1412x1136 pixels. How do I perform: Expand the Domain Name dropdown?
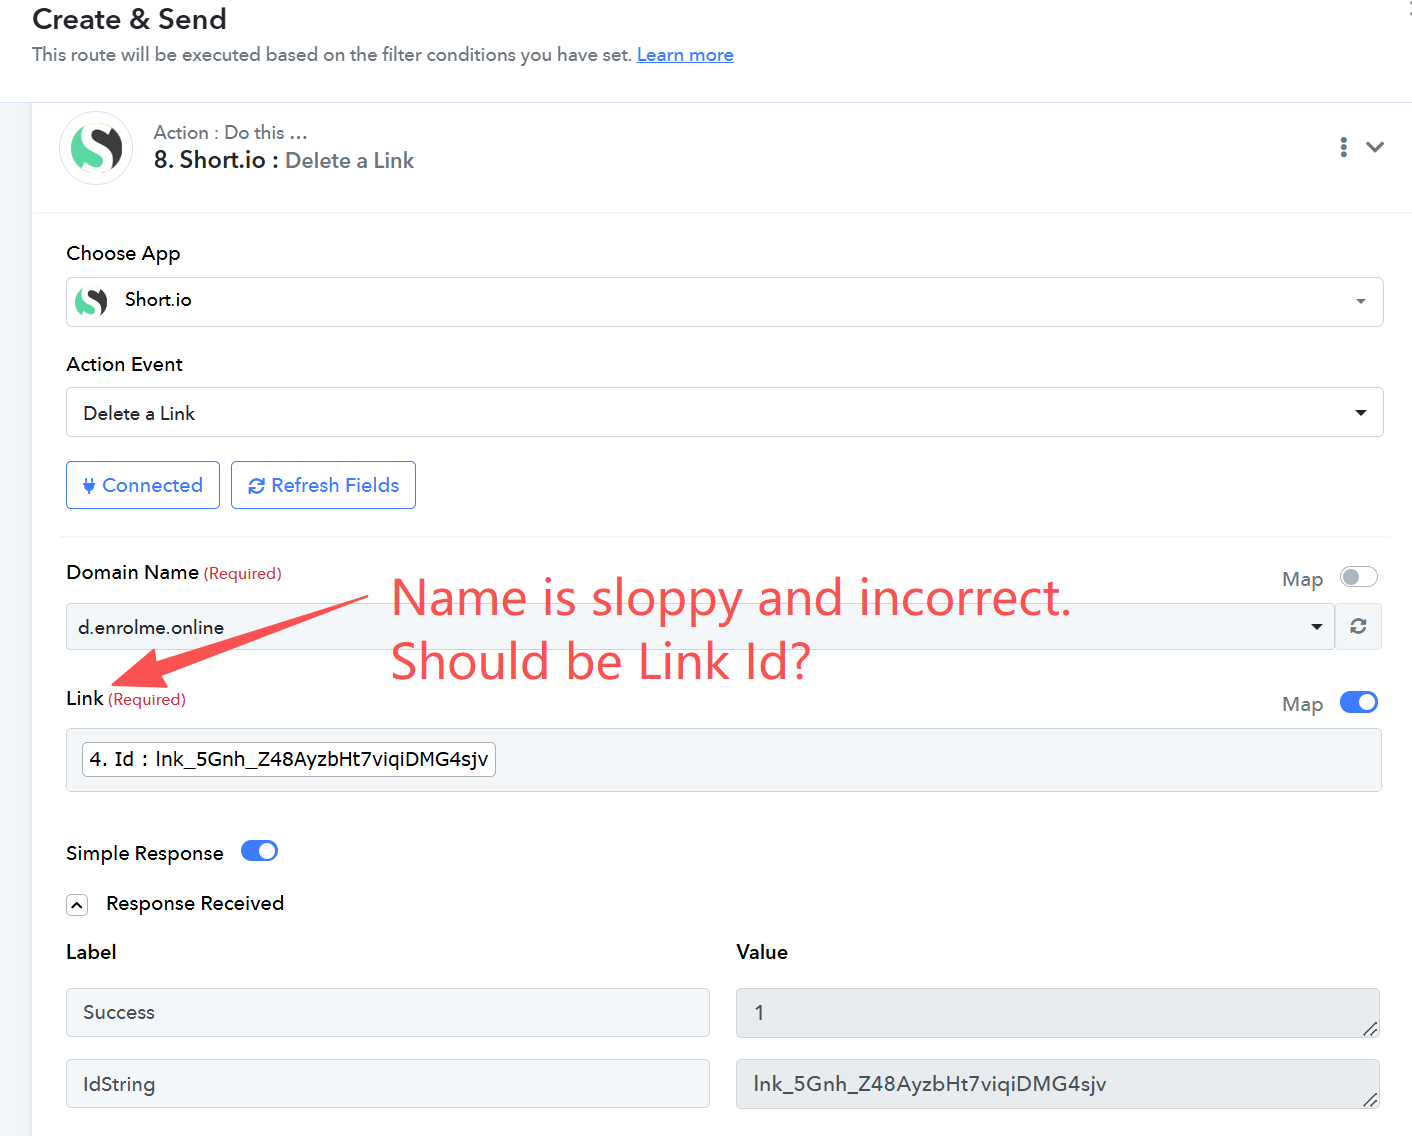(x=1316, y=627)
